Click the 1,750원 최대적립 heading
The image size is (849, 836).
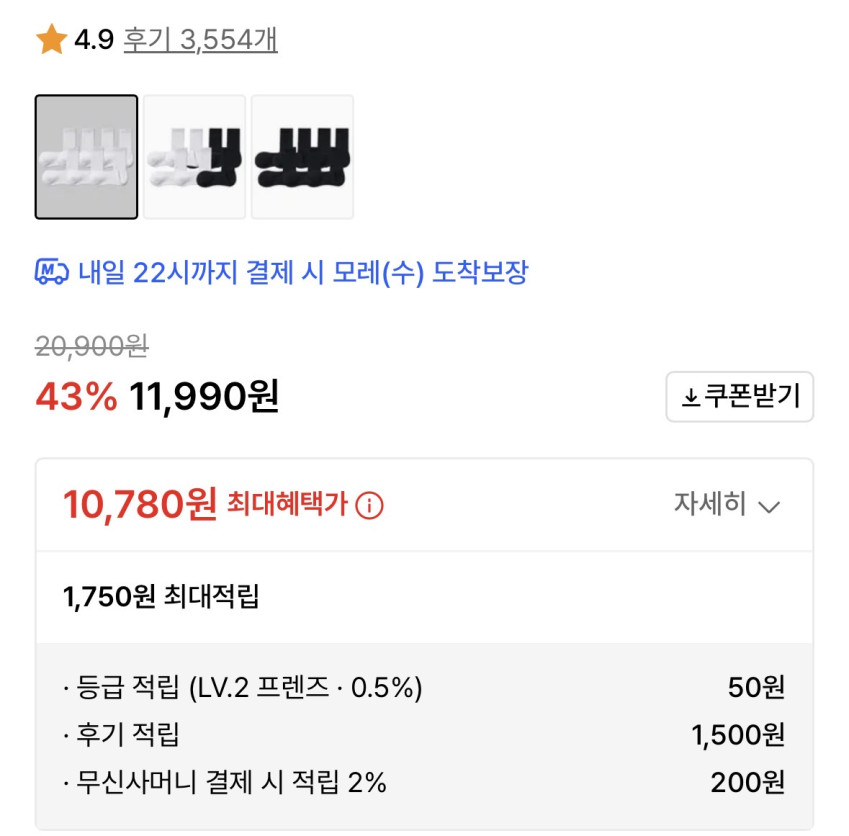[x=161, y=597]
